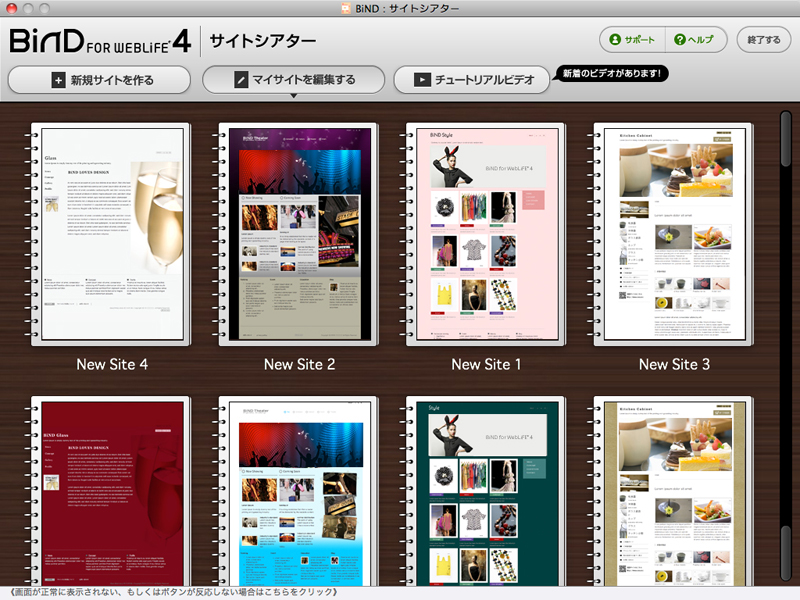Select the New Site 4 thumbnail
The width and height of the screenshot is (800, 600).
click(112, 234)
